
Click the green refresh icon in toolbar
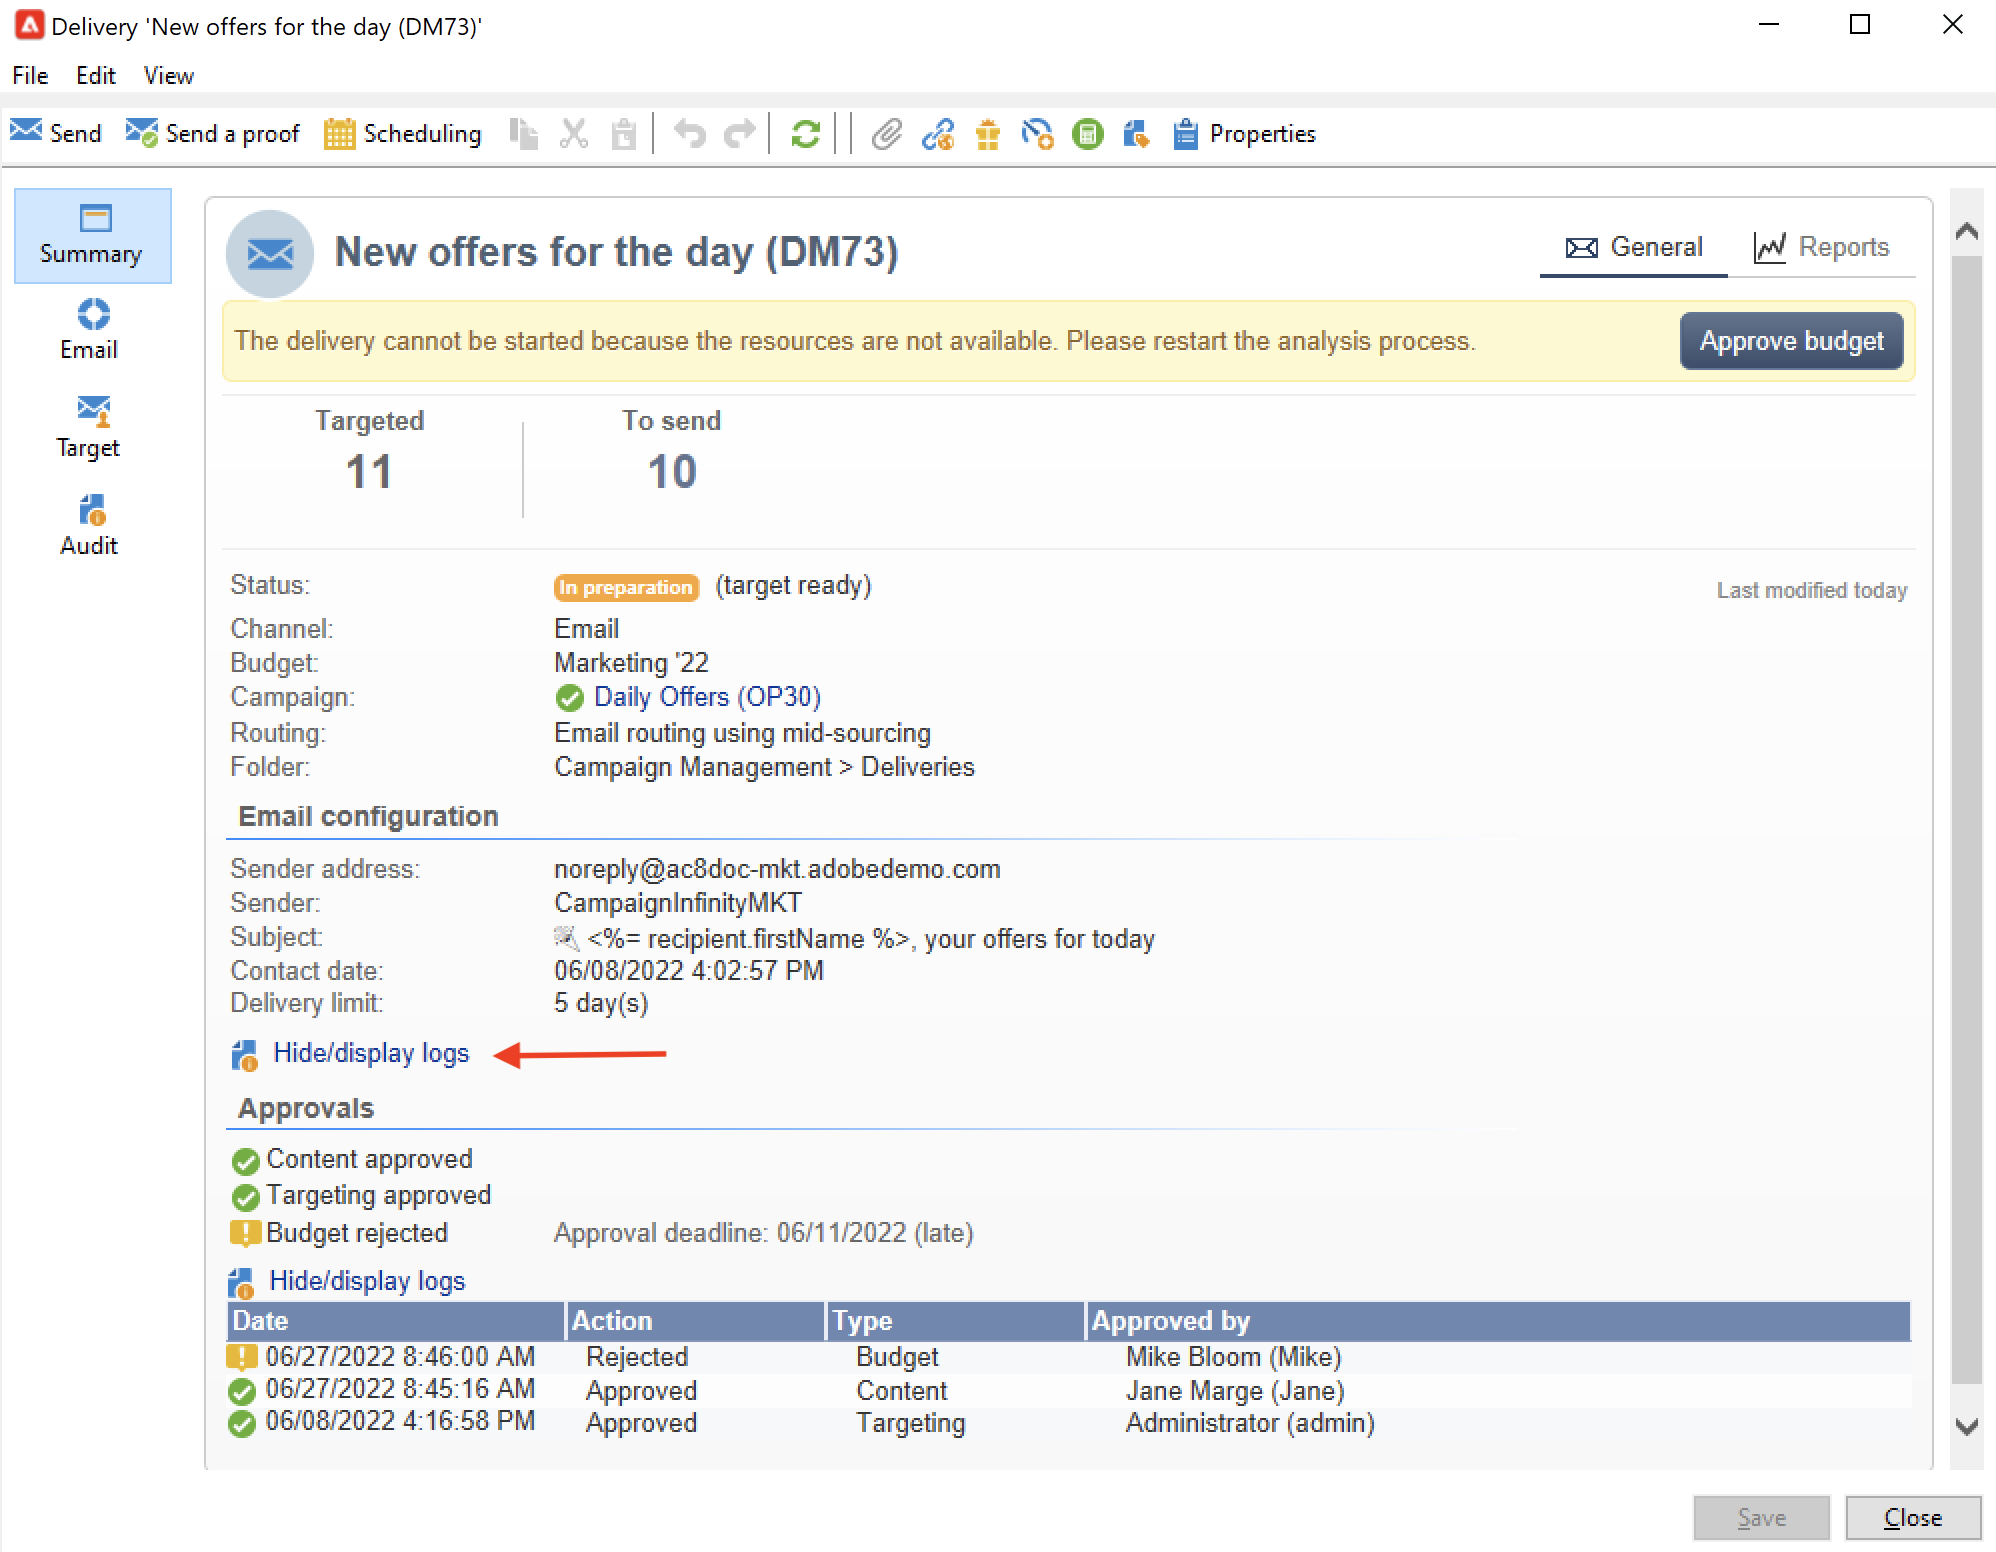pos(805,134)
